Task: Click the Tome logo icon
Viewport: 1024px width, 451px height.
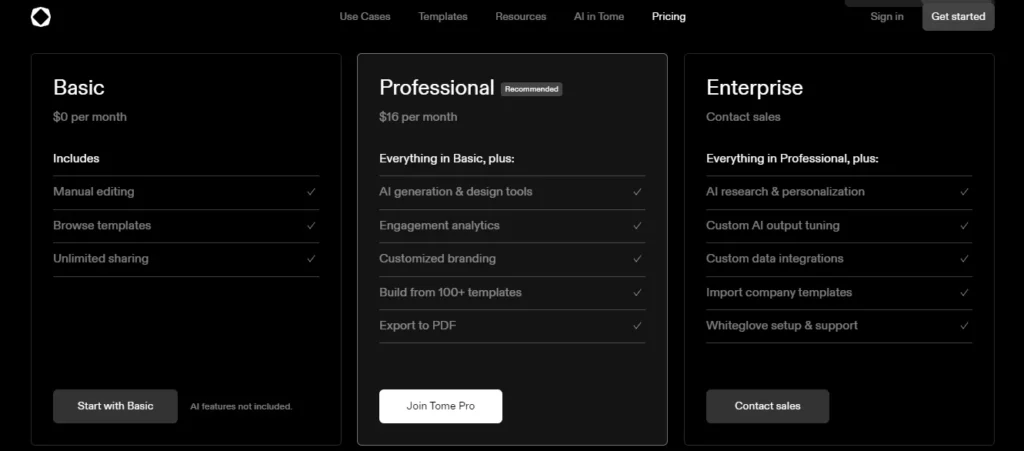Action: point(40,17)
